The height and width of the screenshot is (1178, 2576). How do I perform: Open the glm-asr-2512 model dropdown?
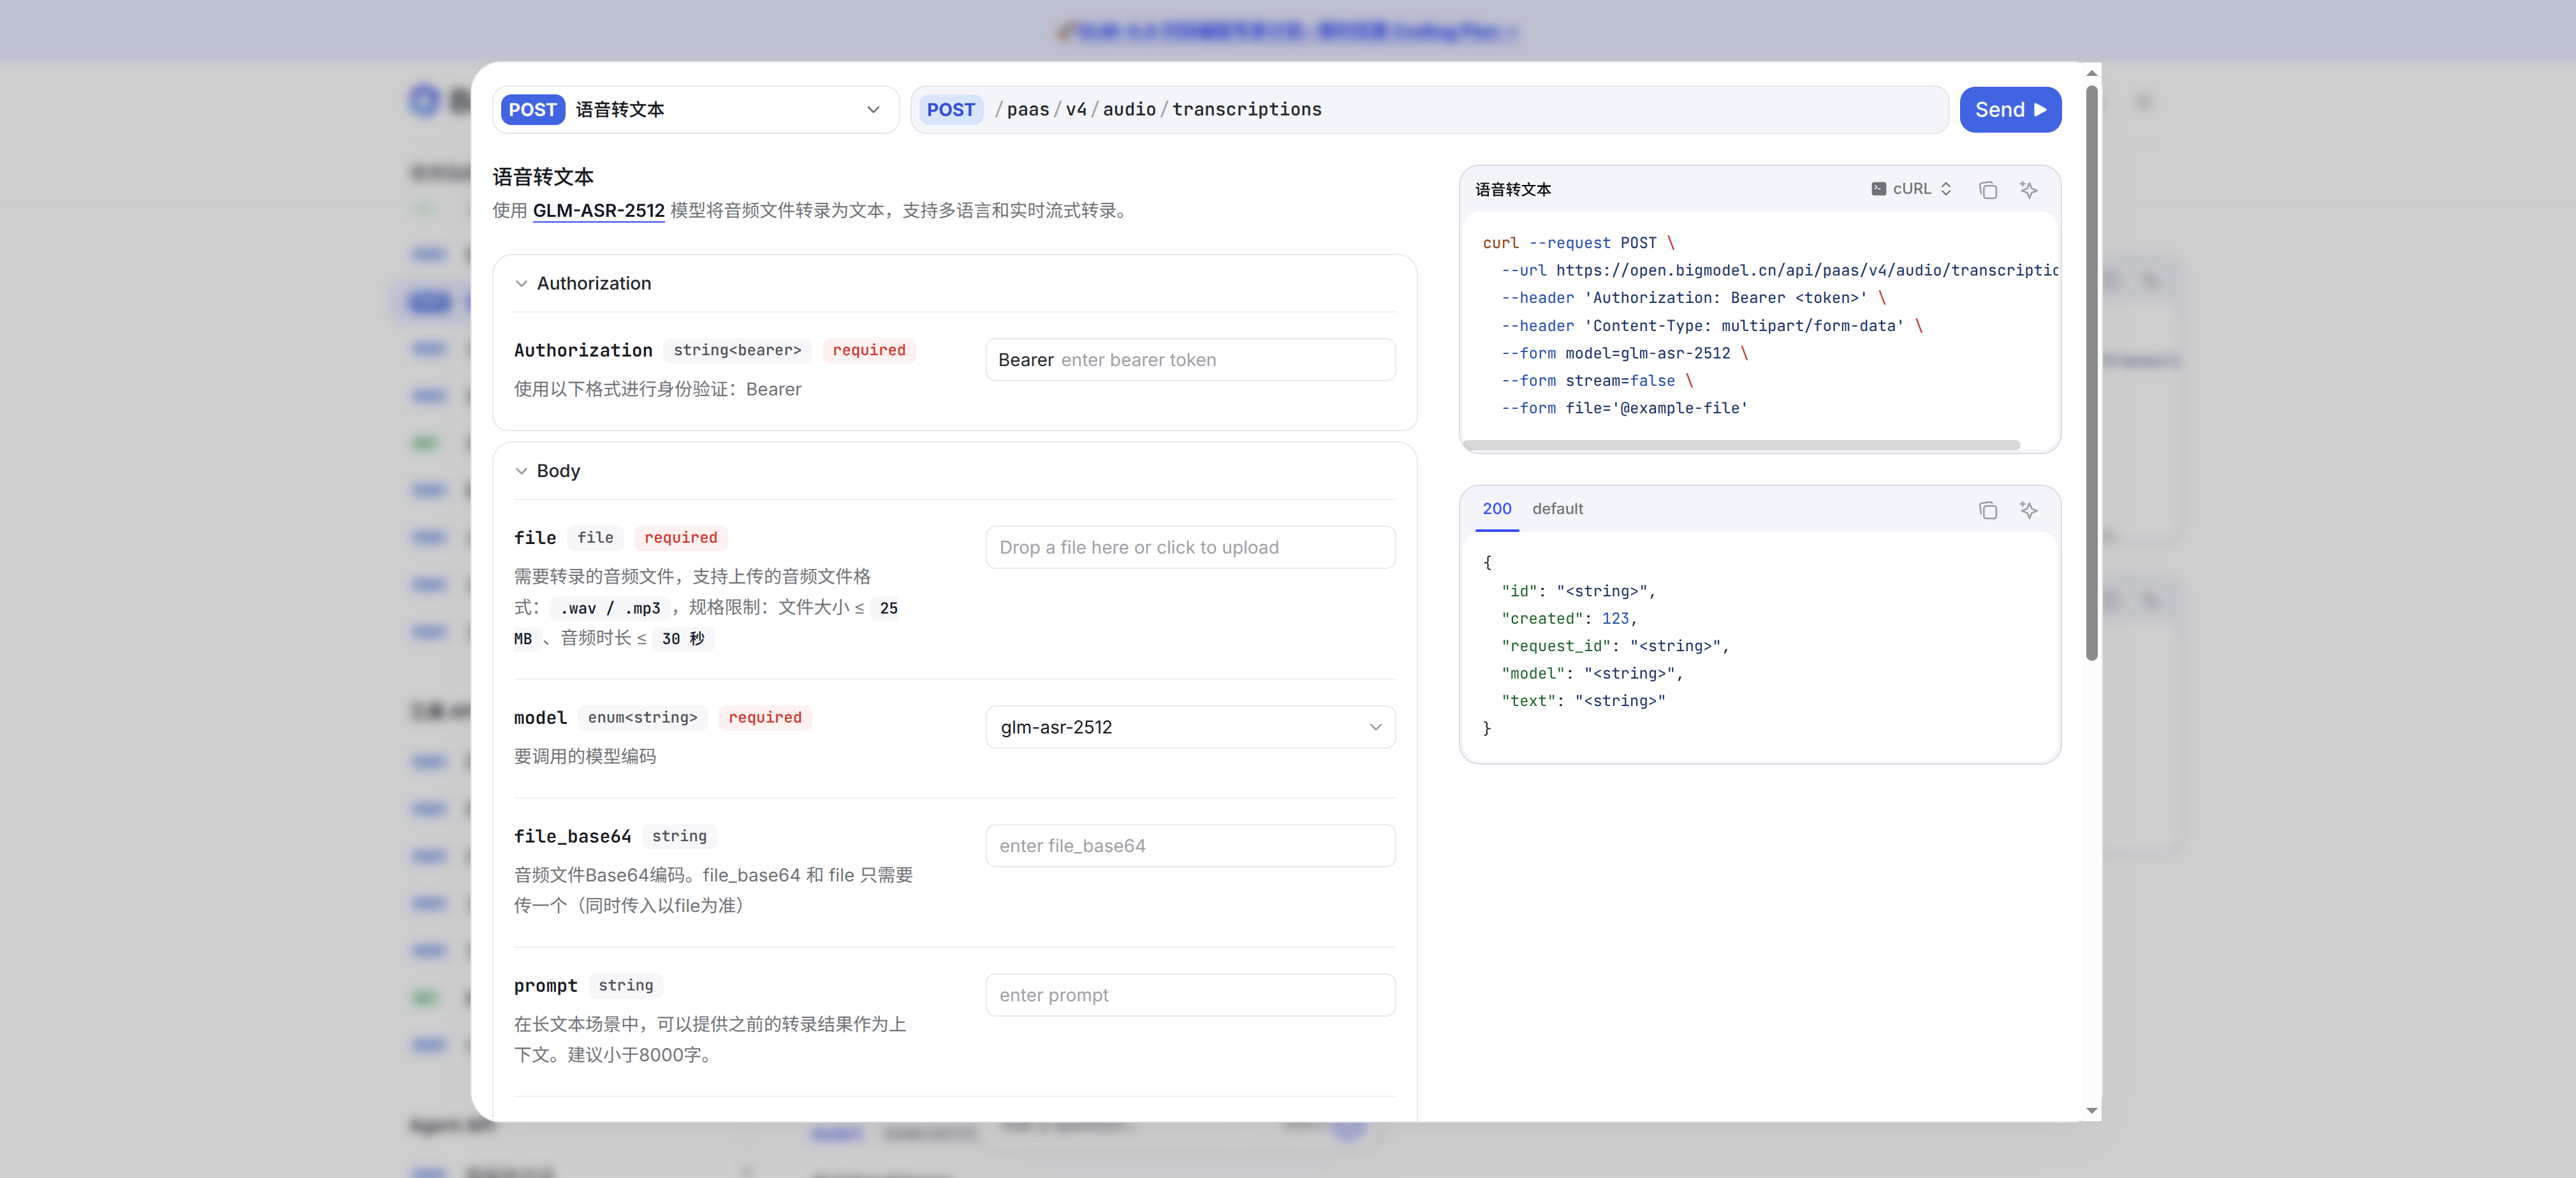pyautogui.click(x=1190, y=727)
